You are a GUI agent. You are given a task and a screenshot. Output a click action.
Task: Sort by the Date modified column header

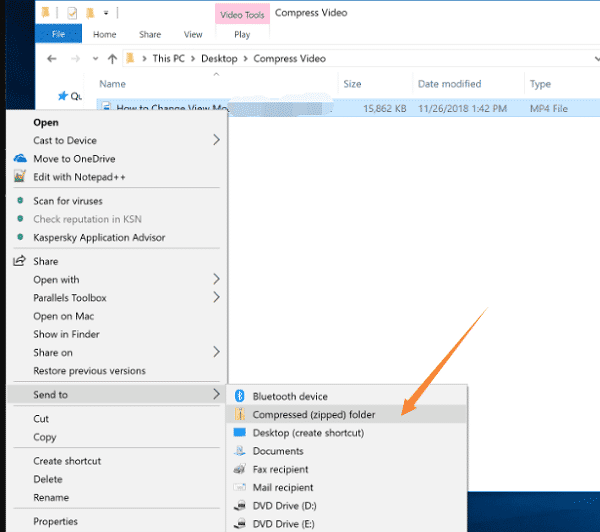(x=450, y=84)
